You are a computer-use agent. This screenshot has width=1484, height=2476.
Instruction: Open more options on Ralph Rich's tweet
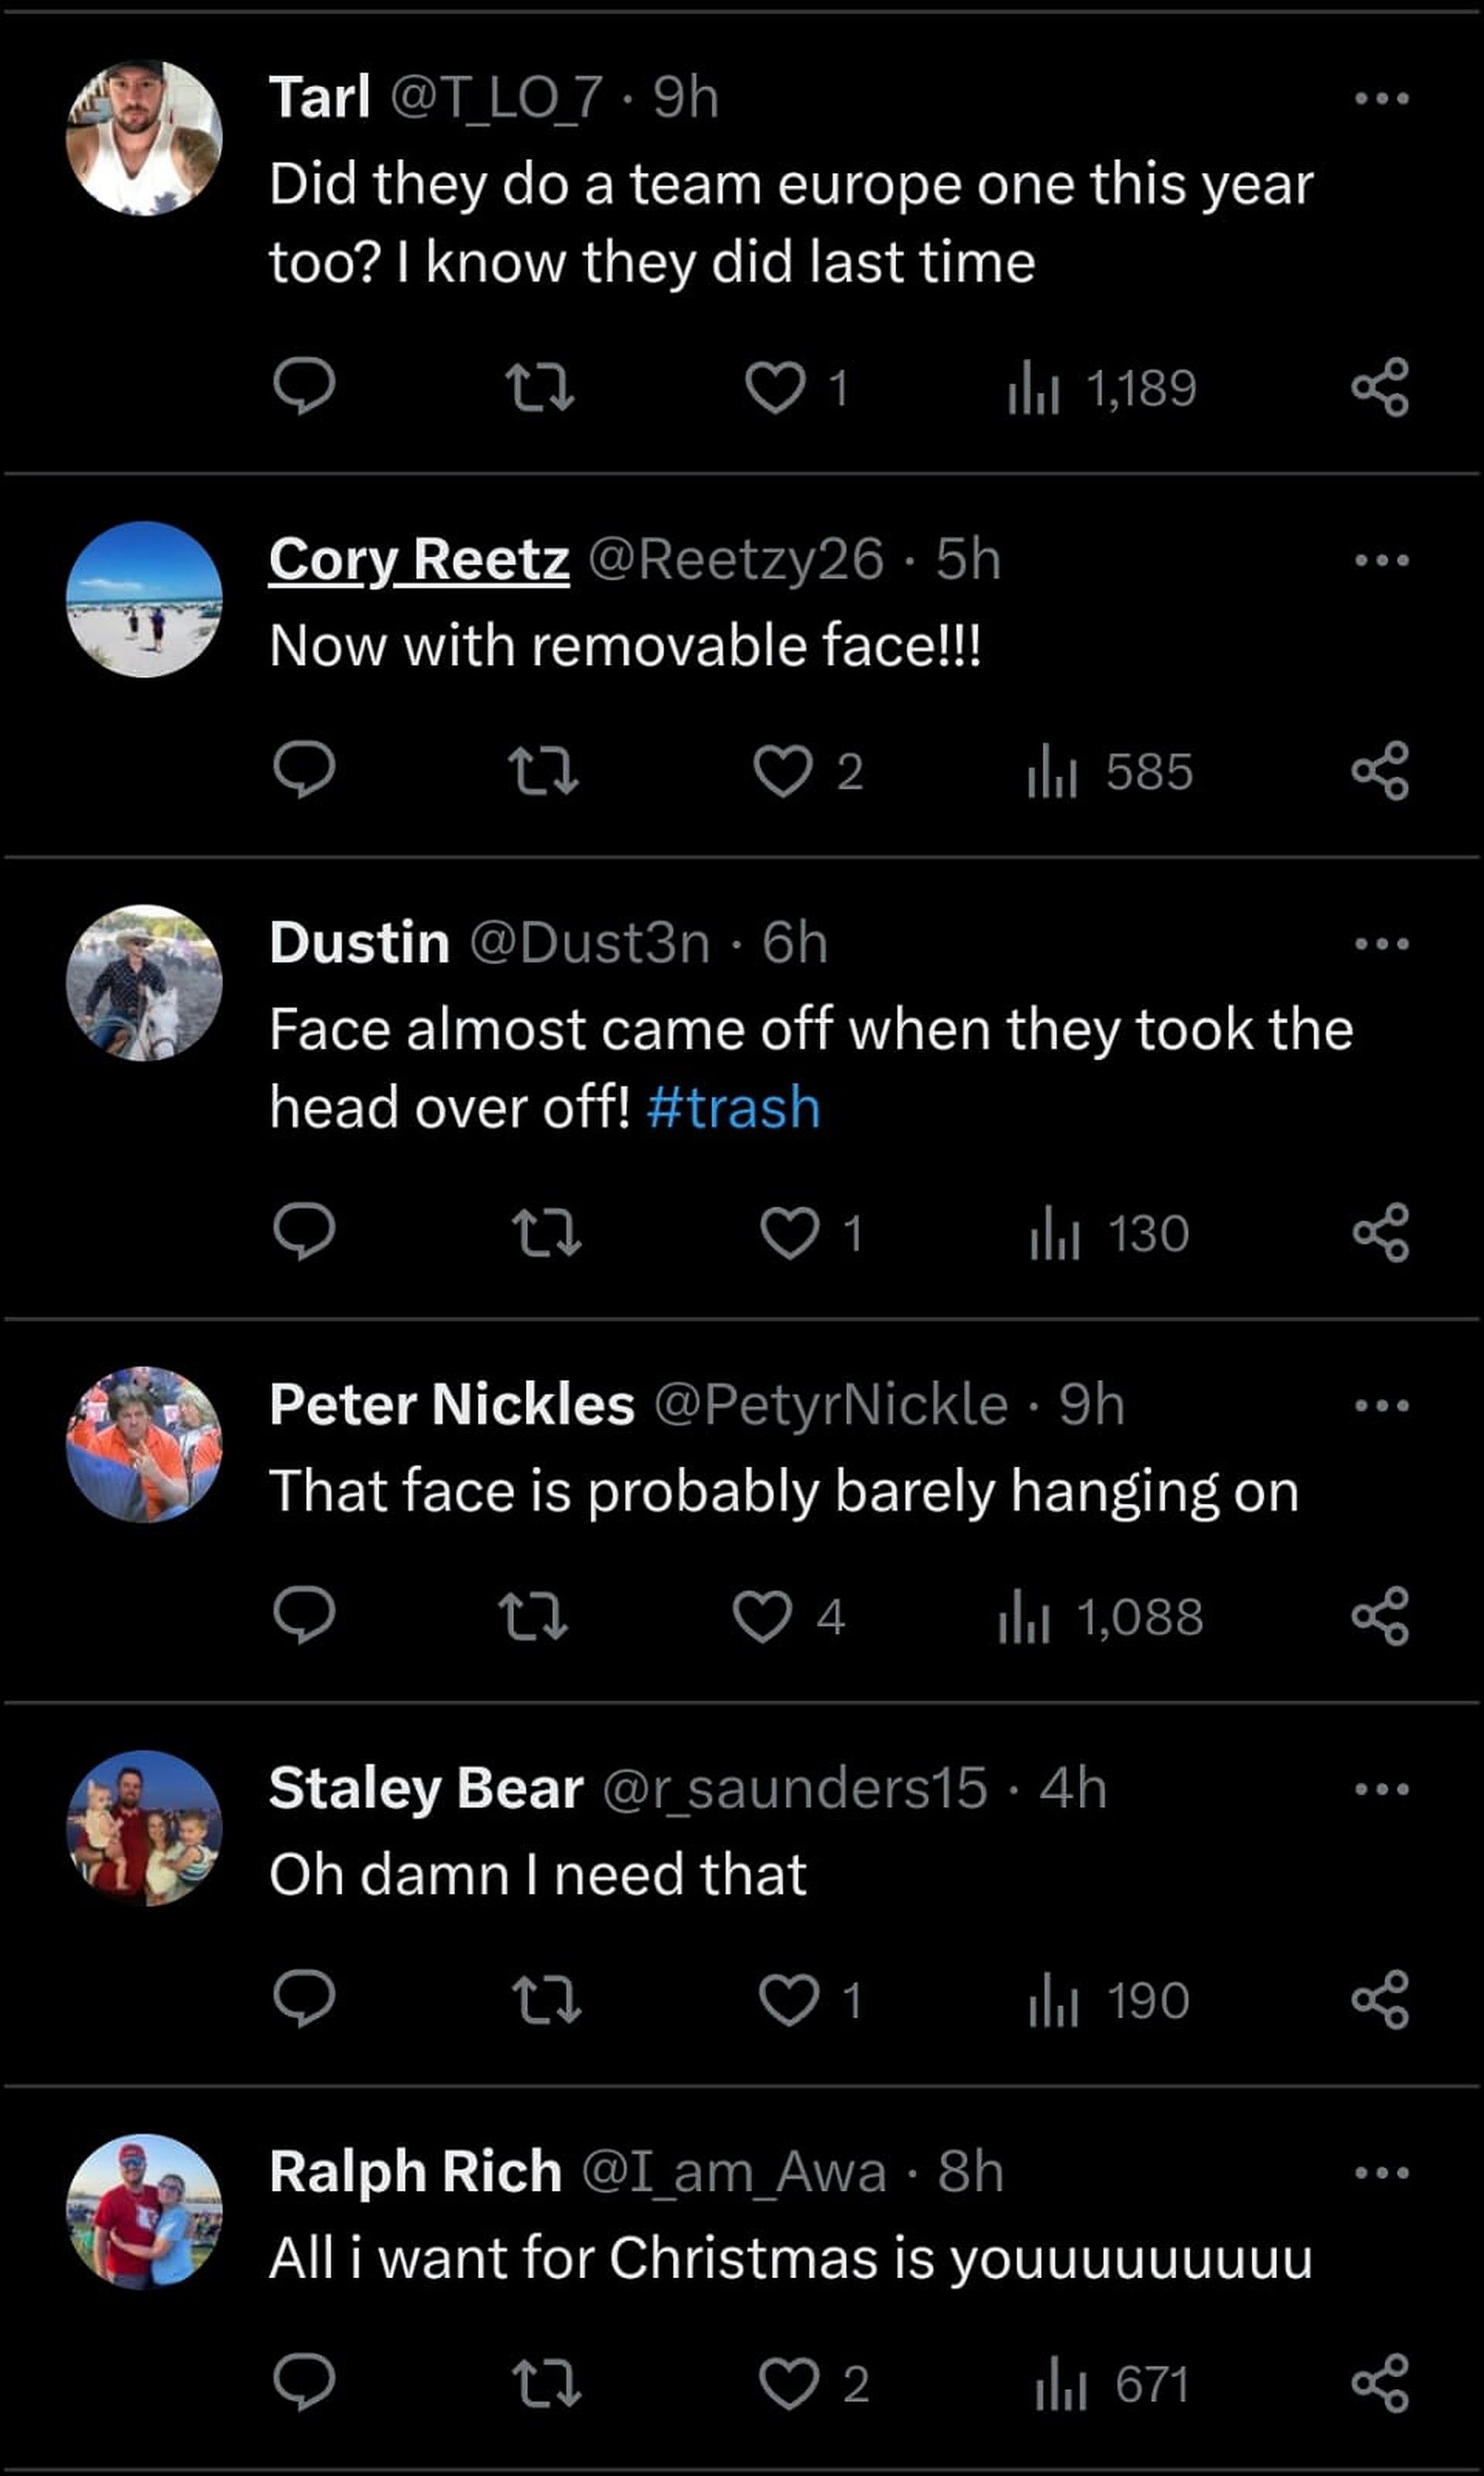(x=1381, y=2172)
